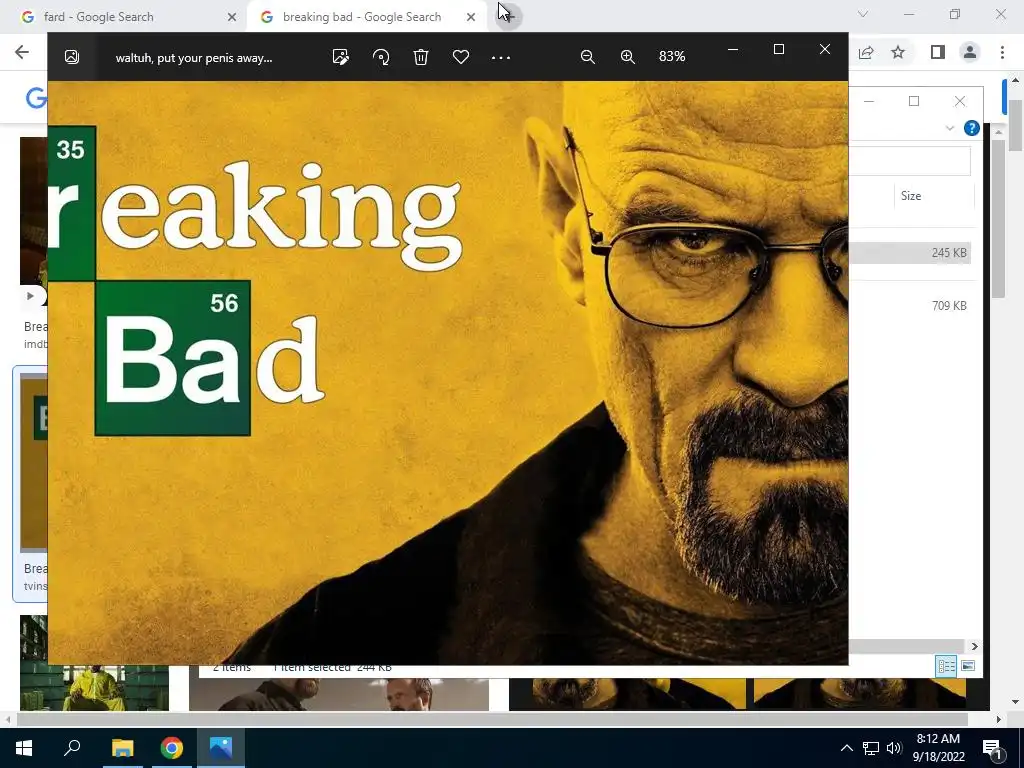Show hidden system tray icons
The width and height of the screenshot is (1024, 768).
[x=846, y=748]
